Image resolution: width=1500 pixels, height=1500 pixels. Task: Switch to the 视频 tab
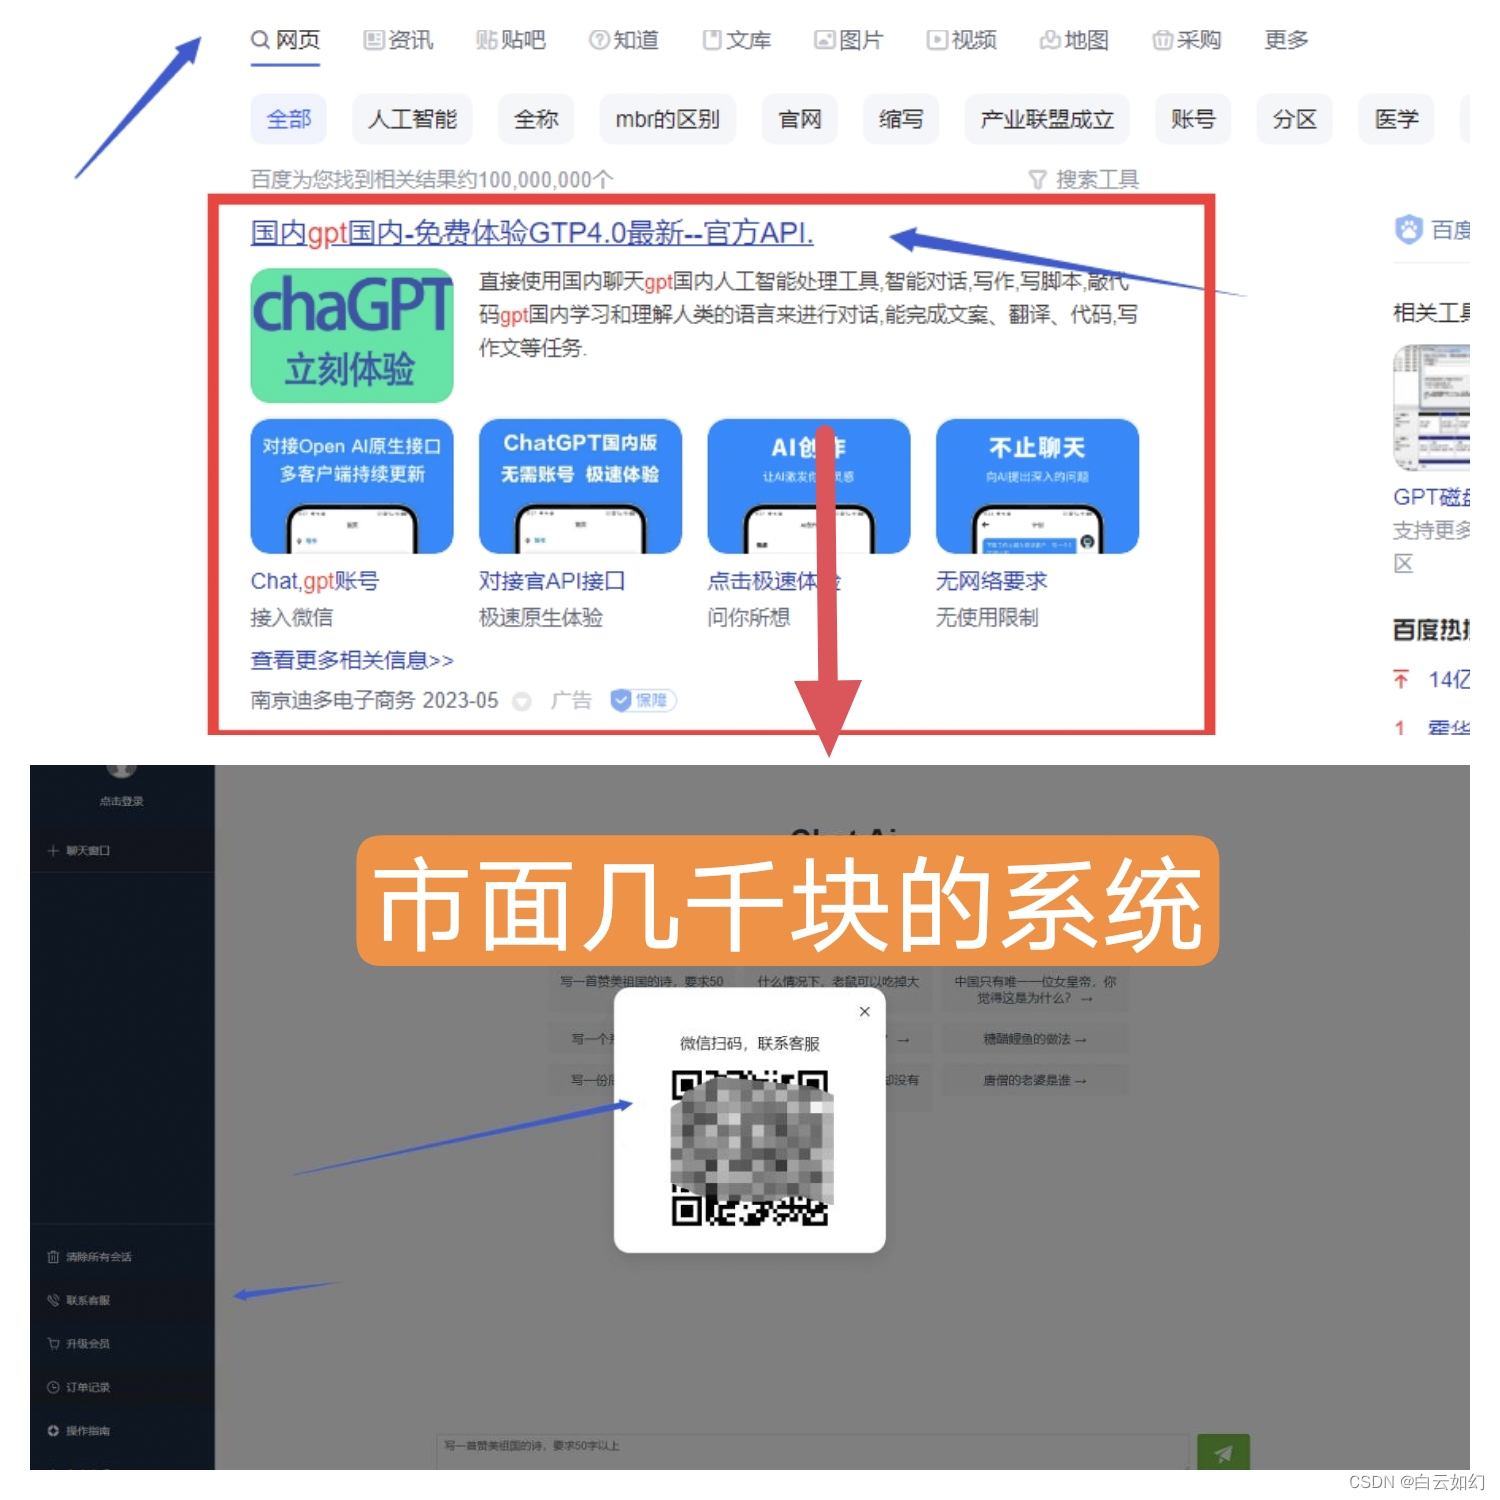962,40
